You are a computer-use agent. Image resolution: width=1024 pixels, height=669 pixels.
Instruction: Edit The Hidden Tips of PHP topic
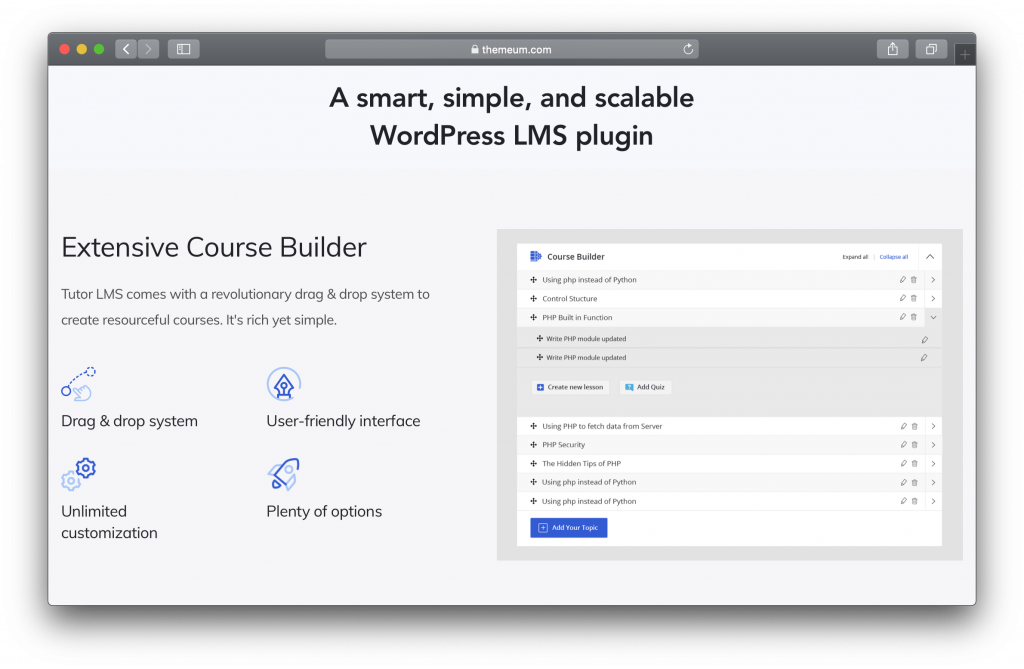(x=903, y=463)
